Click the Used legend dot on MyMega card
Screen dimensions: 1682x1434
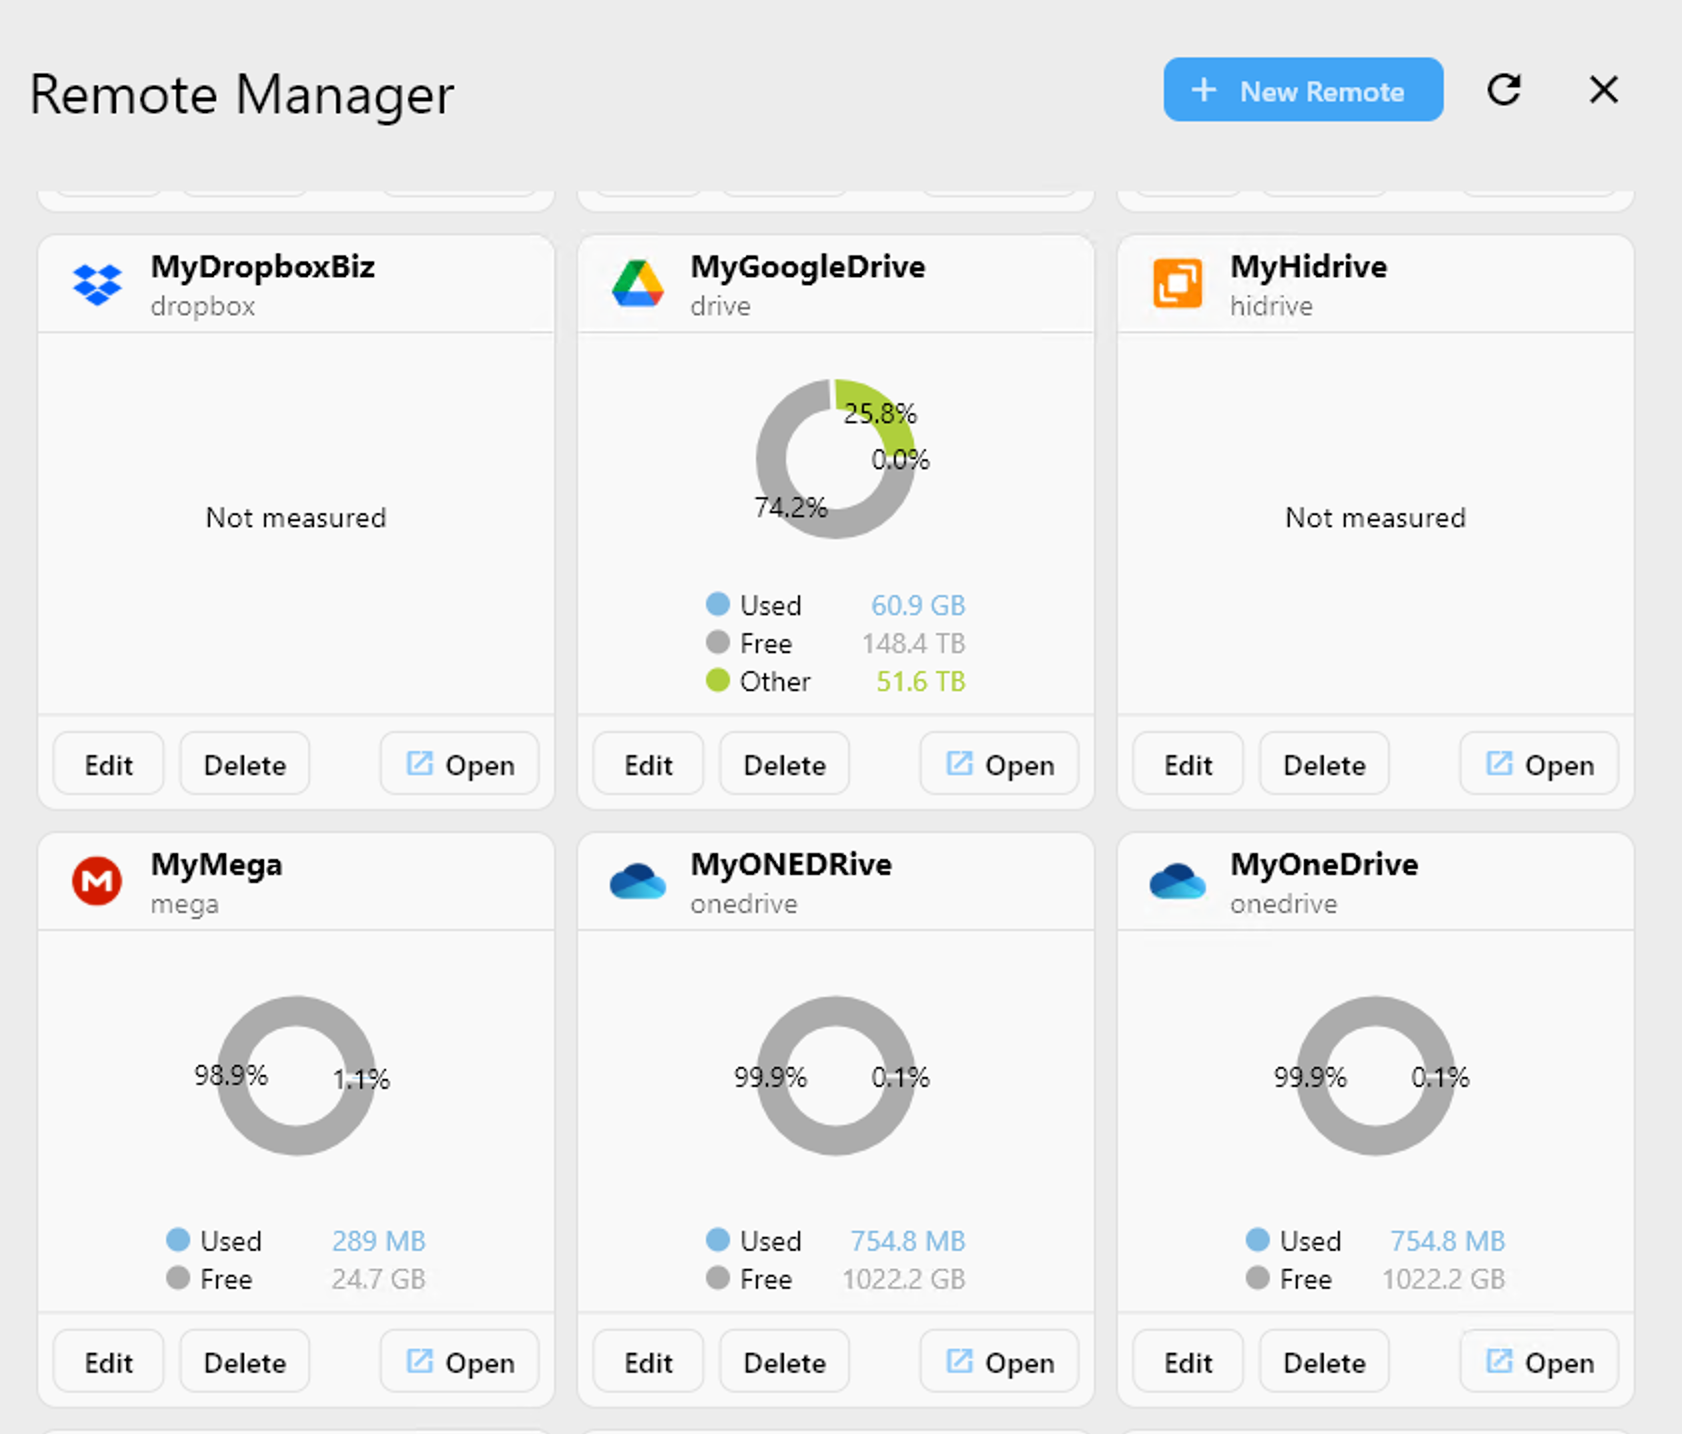[x=179, y=1240]
